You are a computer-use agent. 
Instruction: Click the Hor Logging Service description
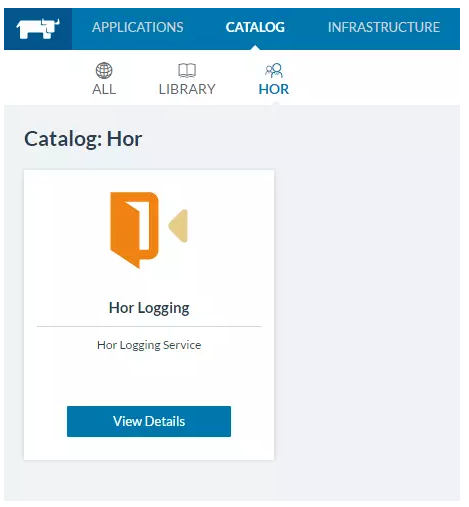pyautogui.click(x=149, y=345)
